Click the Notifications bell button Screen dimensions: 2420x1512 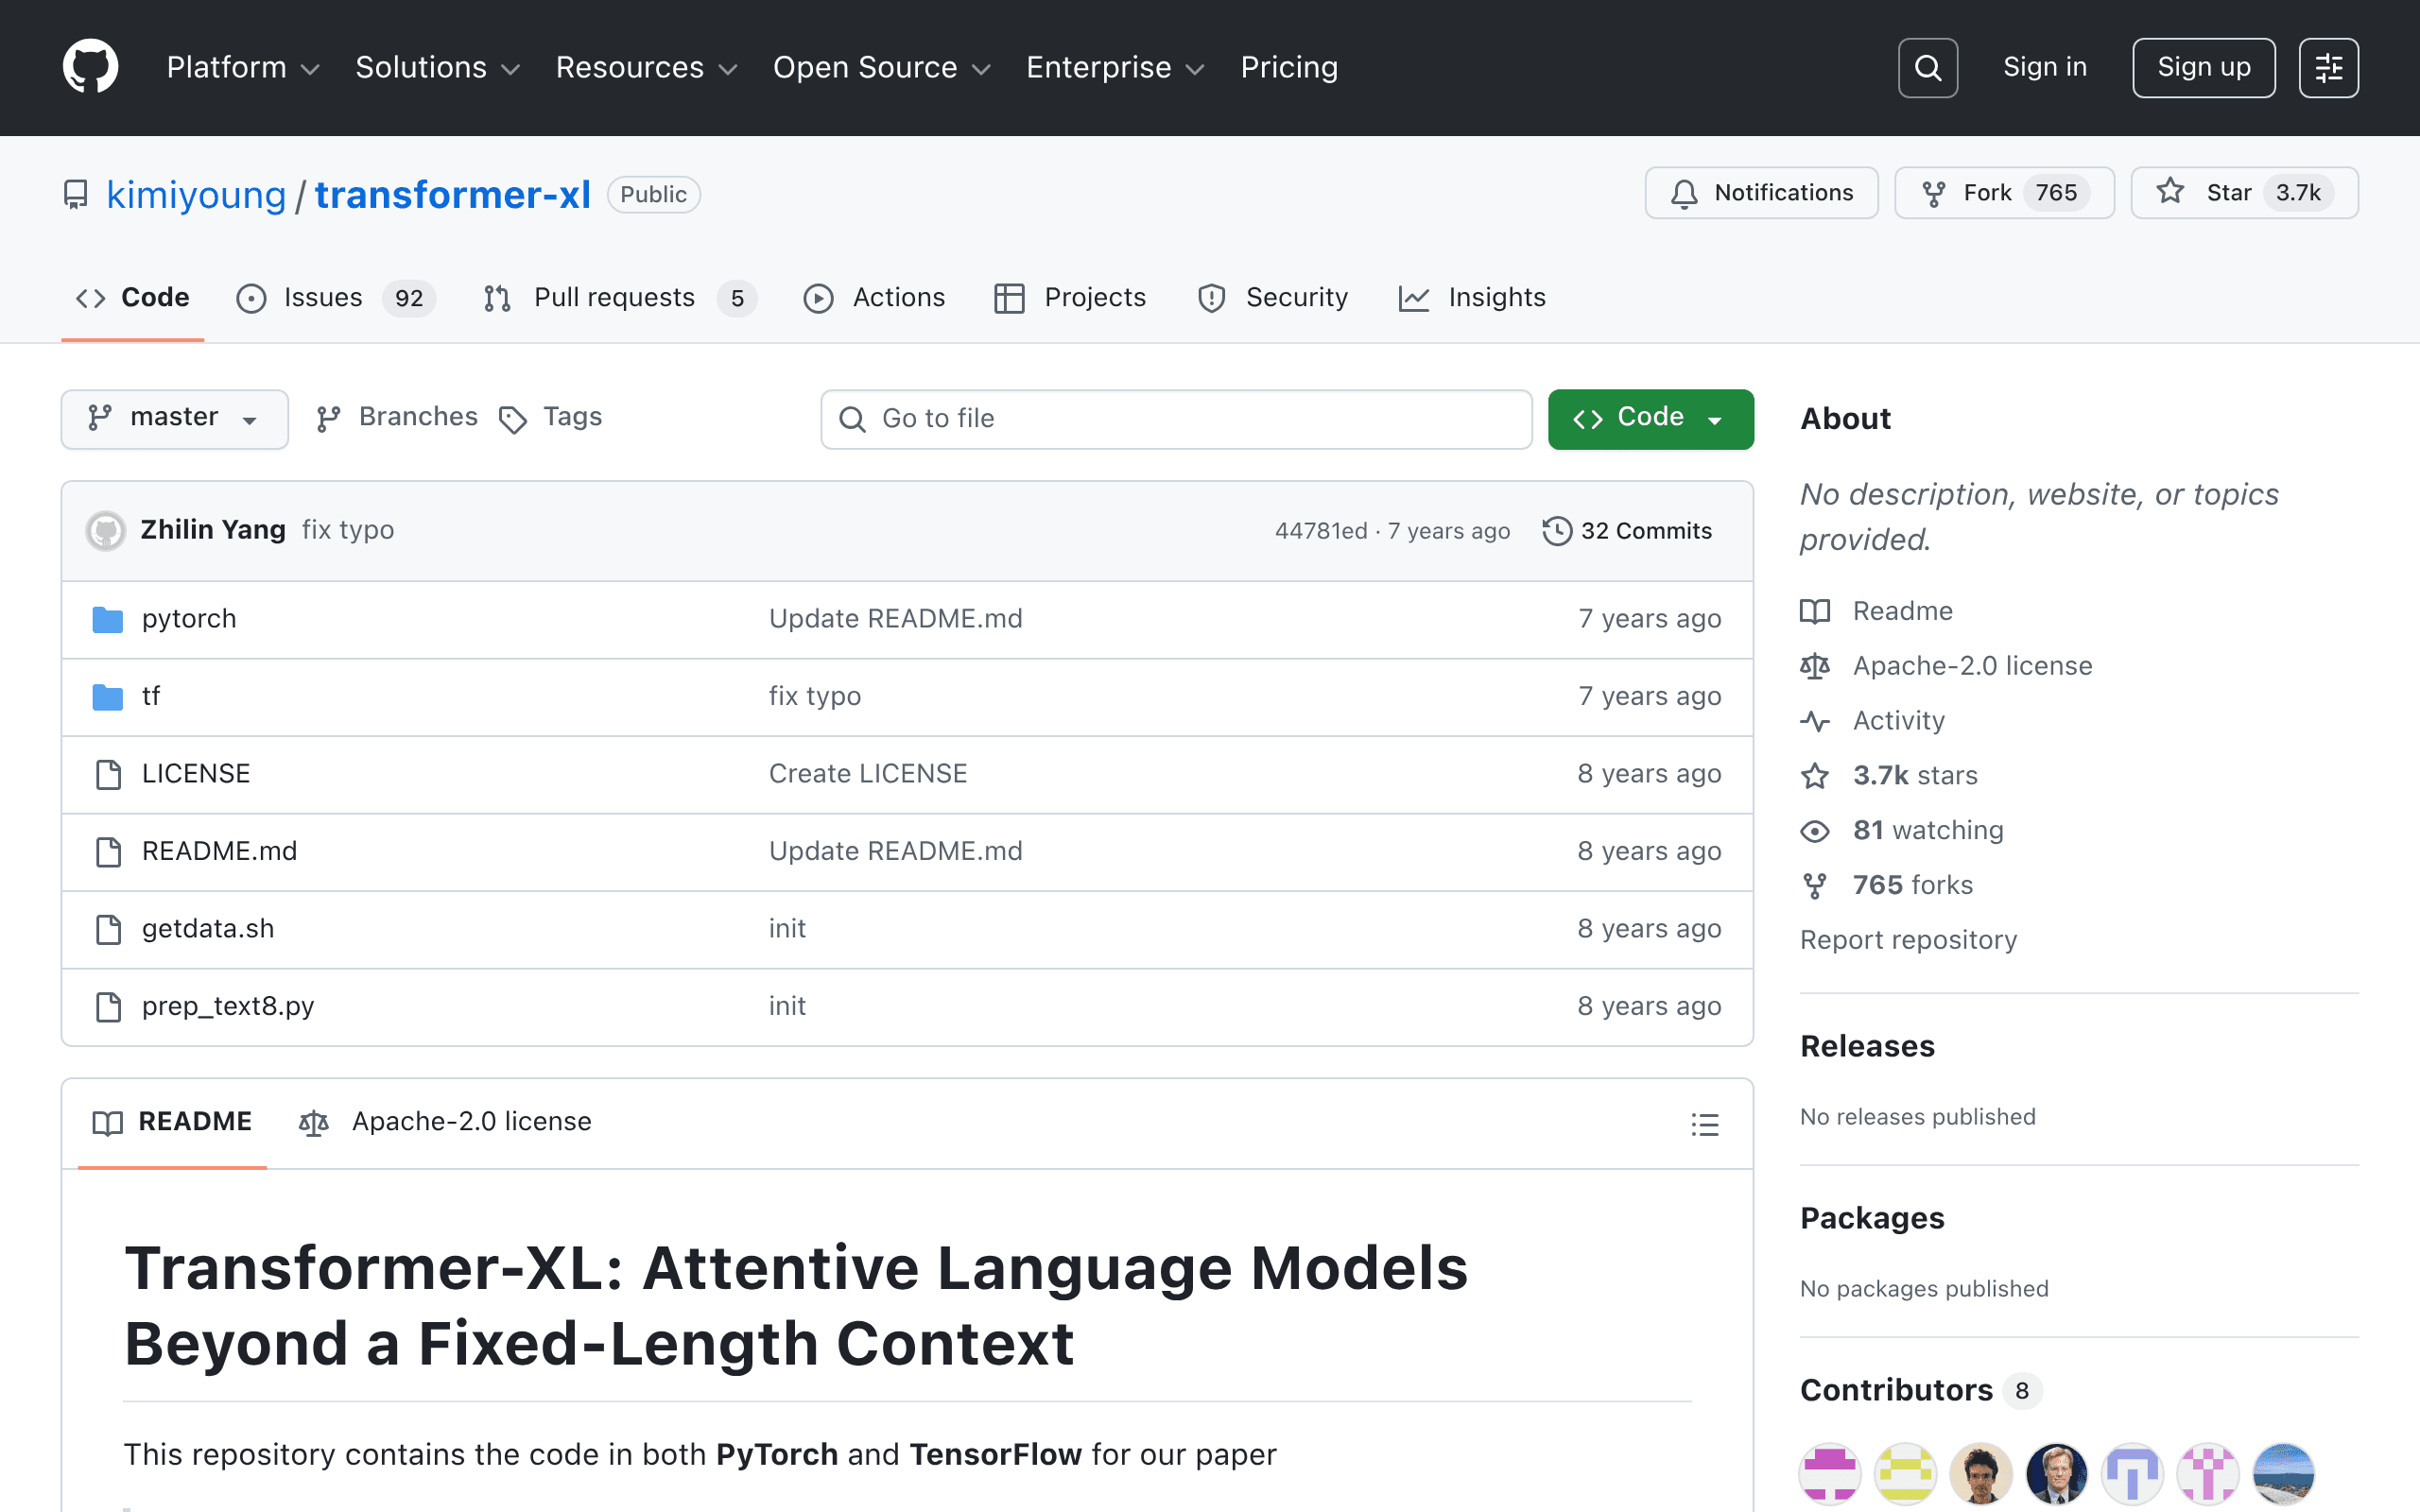click(1761, 193)
